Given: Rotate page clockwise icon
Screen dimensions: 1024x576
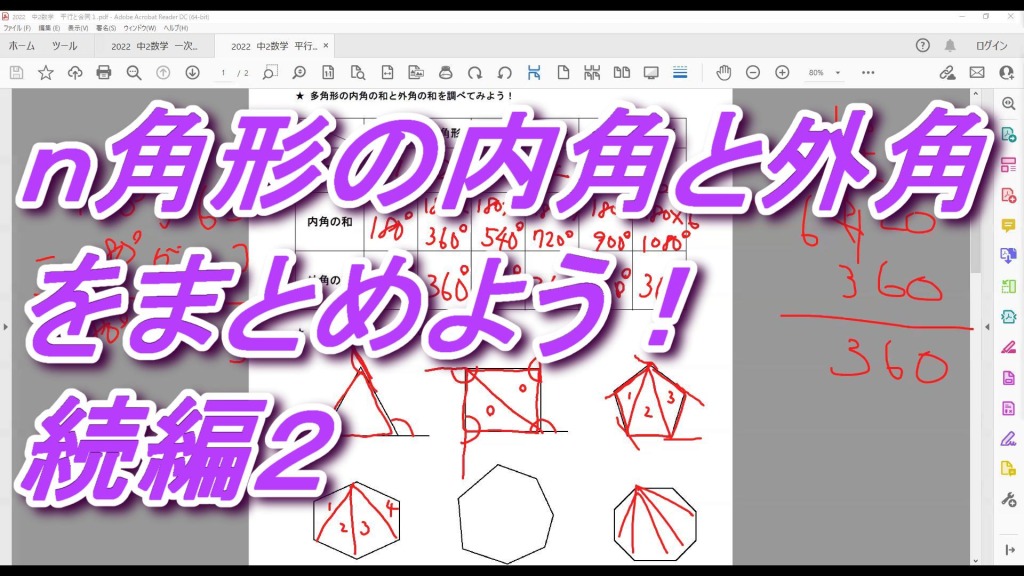Looking at the screenshot, I should [x=475, y=73].
